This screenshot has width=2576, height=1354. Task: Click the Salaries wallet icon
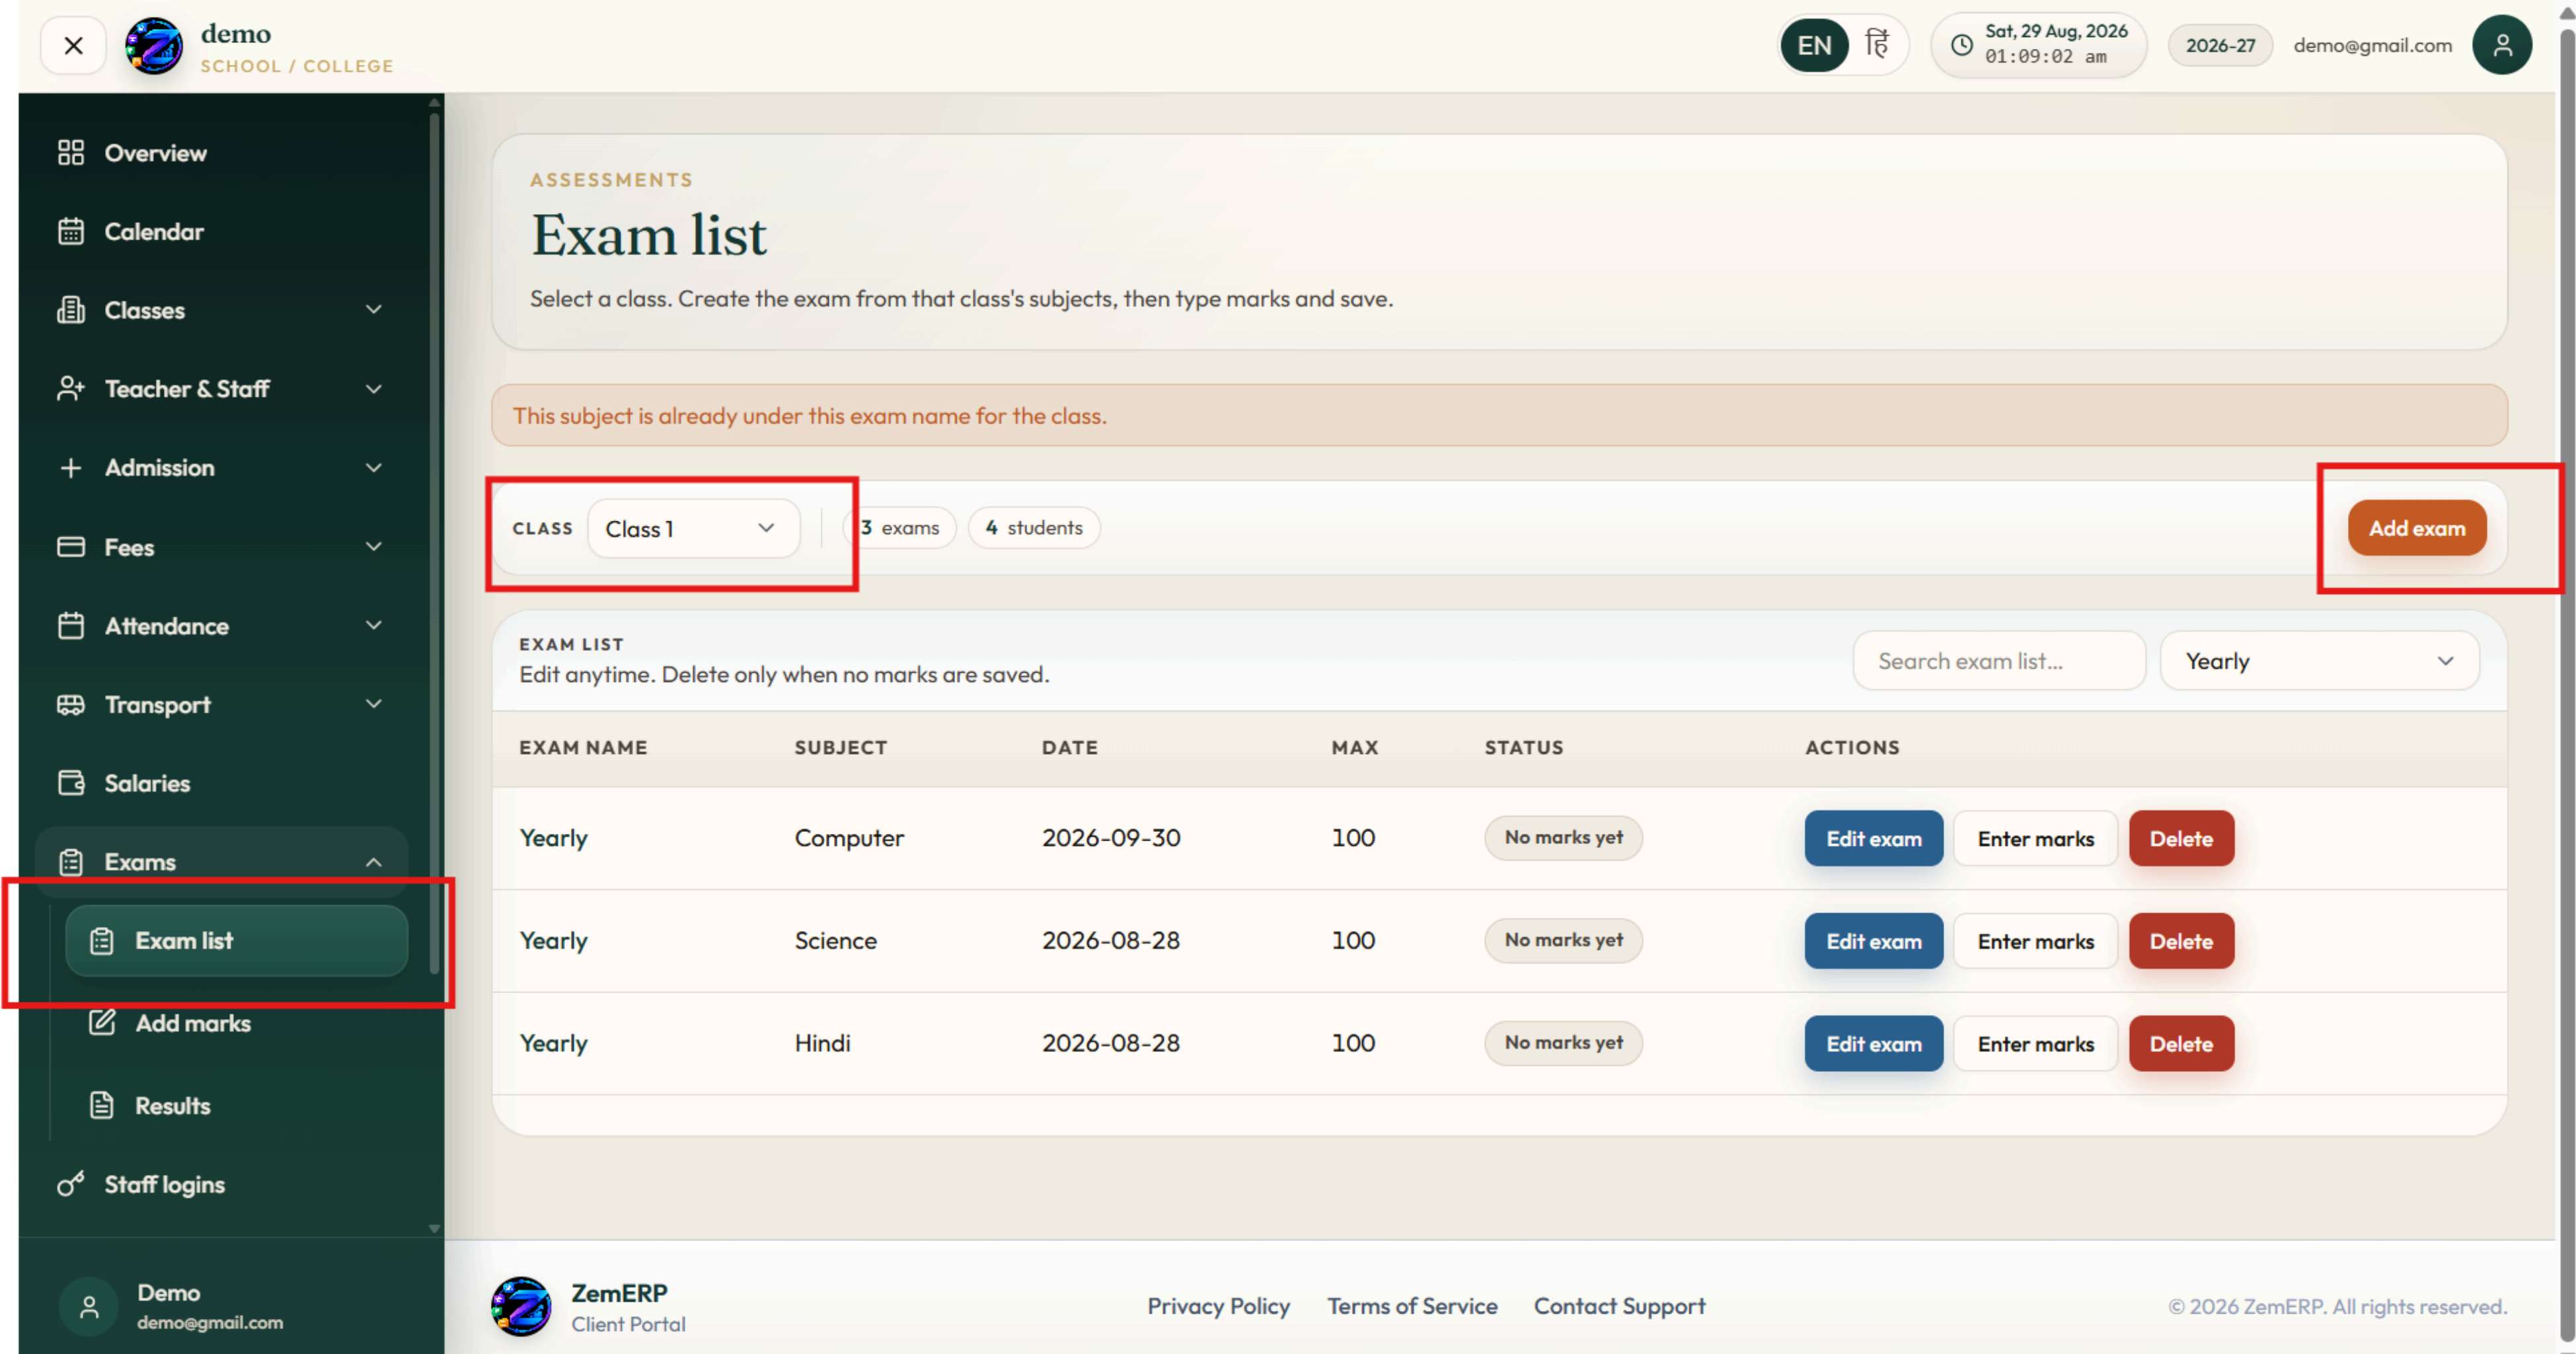coord(71,783)
